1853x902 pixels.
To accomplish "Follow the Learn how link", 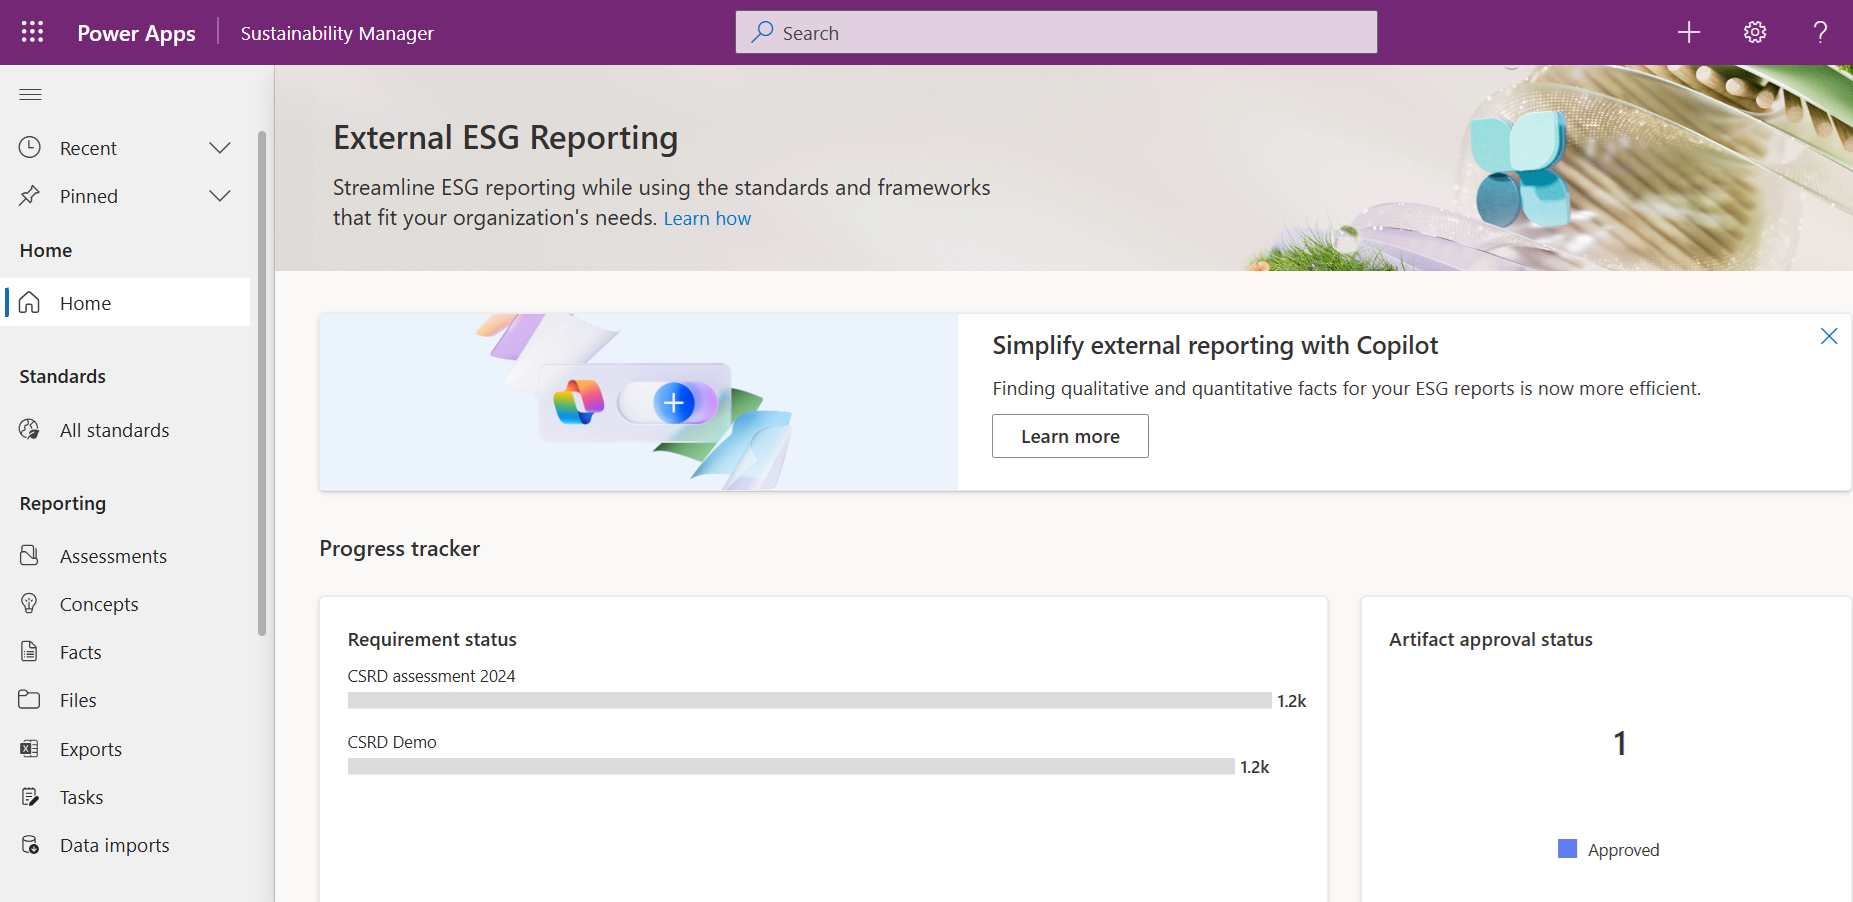I will coord(707,218).
